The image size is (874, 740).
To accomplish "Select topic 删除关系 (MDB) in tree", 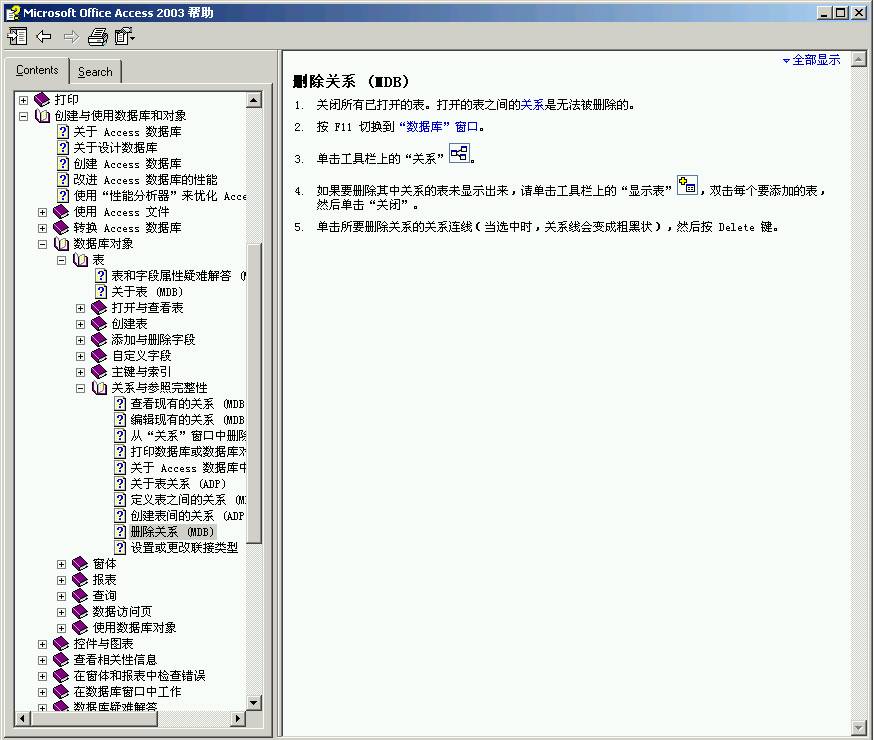I will pyautogui.click(x=172, y=532).
